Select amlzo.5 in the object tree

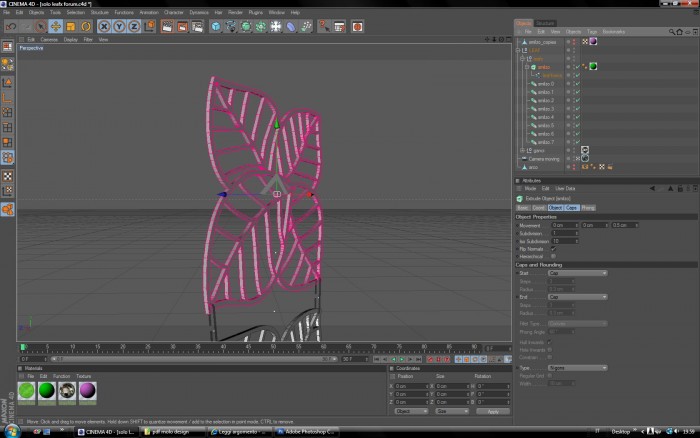coord(546,125)
